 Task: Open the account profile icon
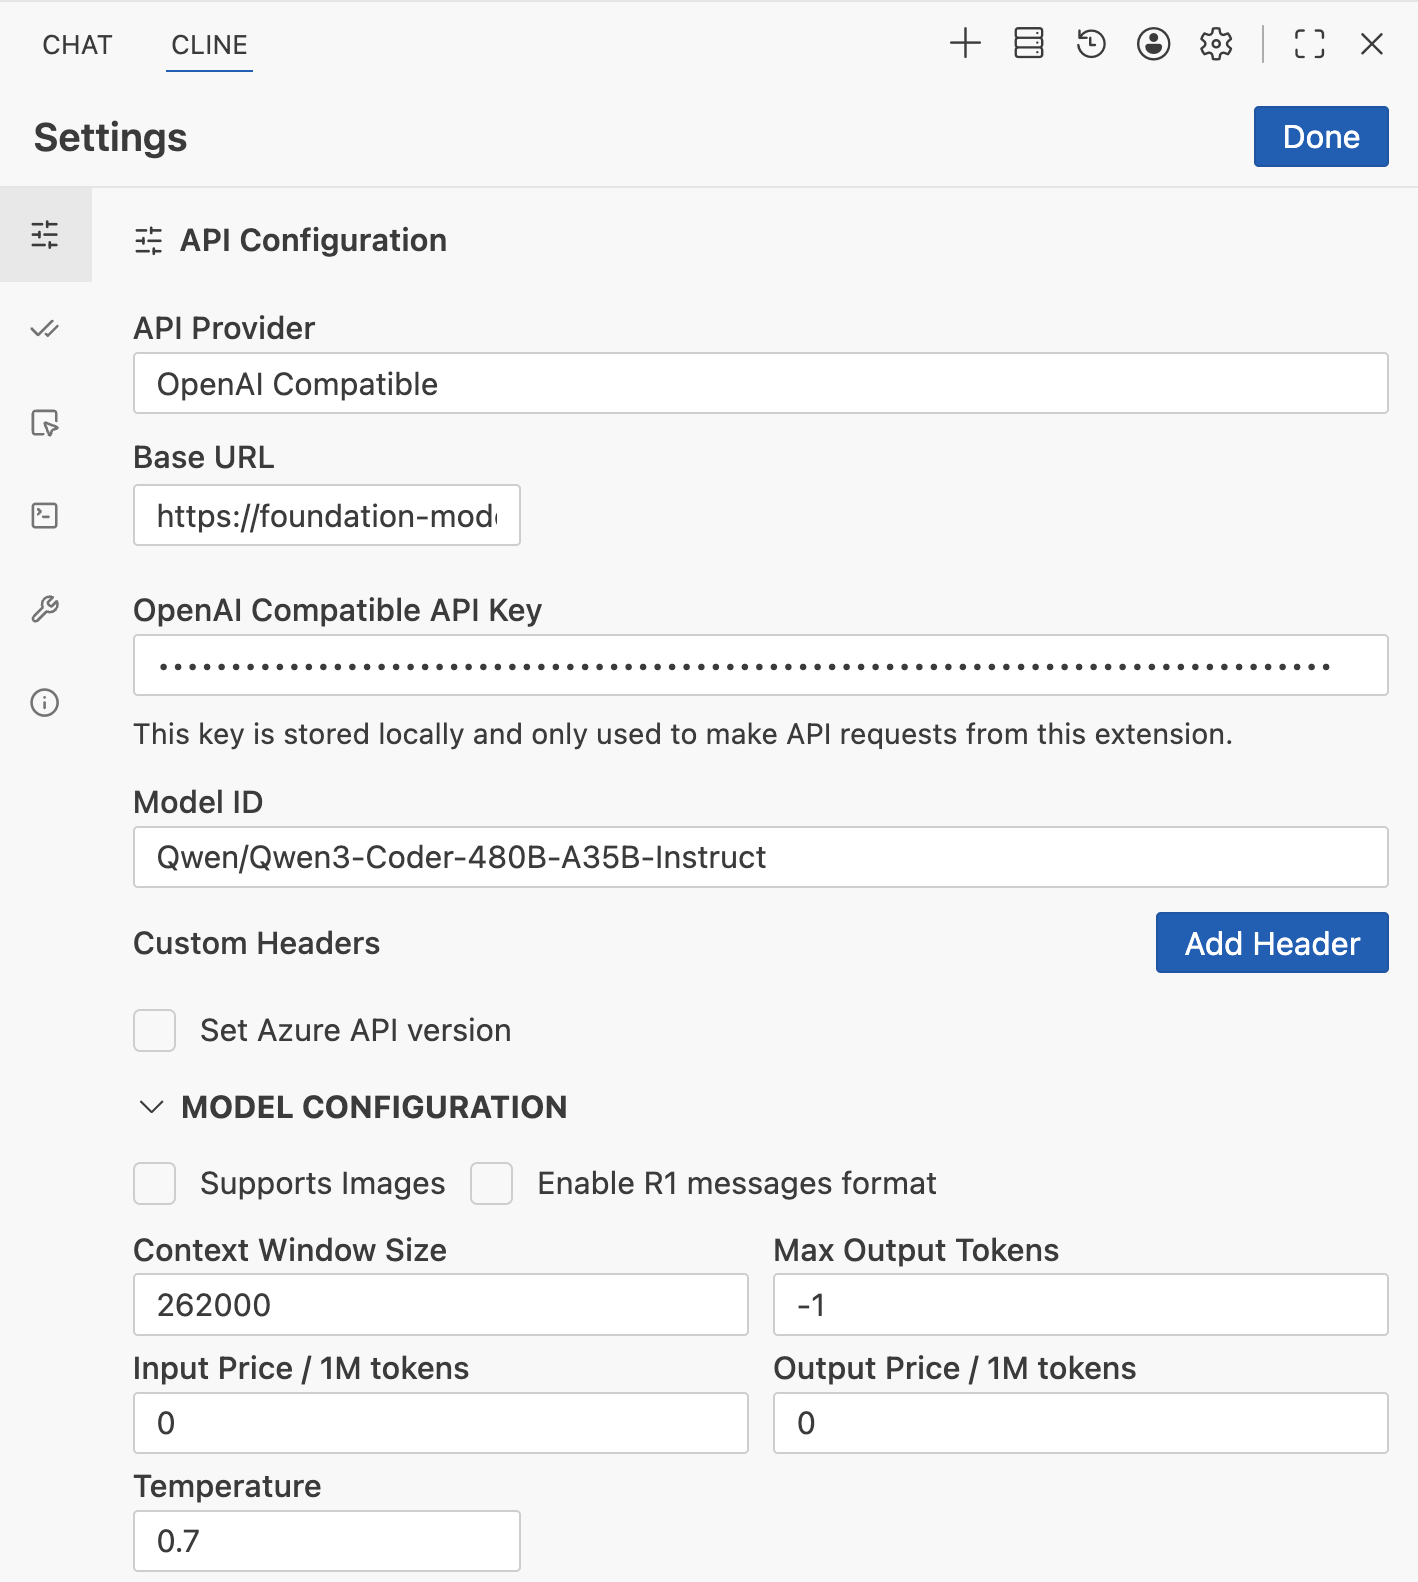pos(1153,44)
